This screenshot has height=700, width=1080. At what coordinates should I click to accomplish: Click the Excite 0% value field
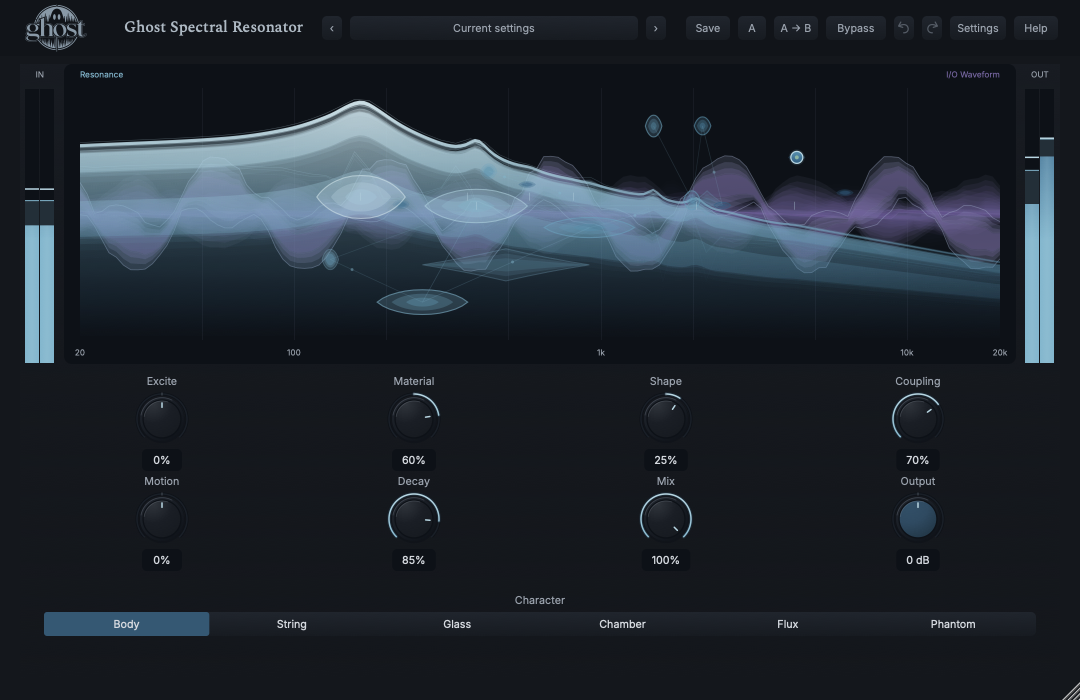coord(161,460)
